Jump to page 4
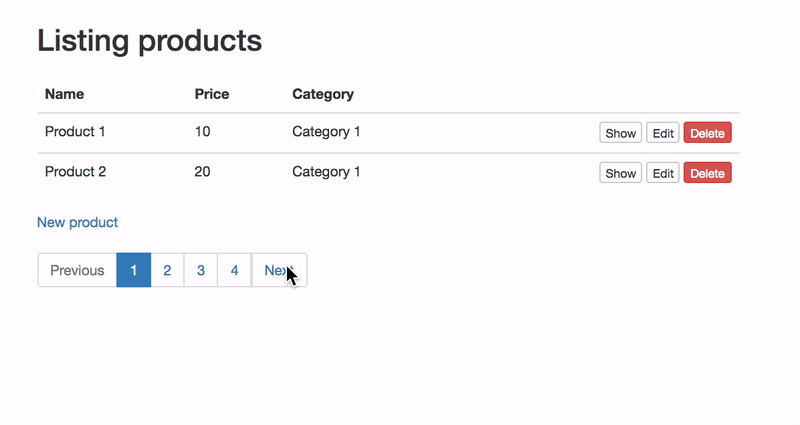 234,270
